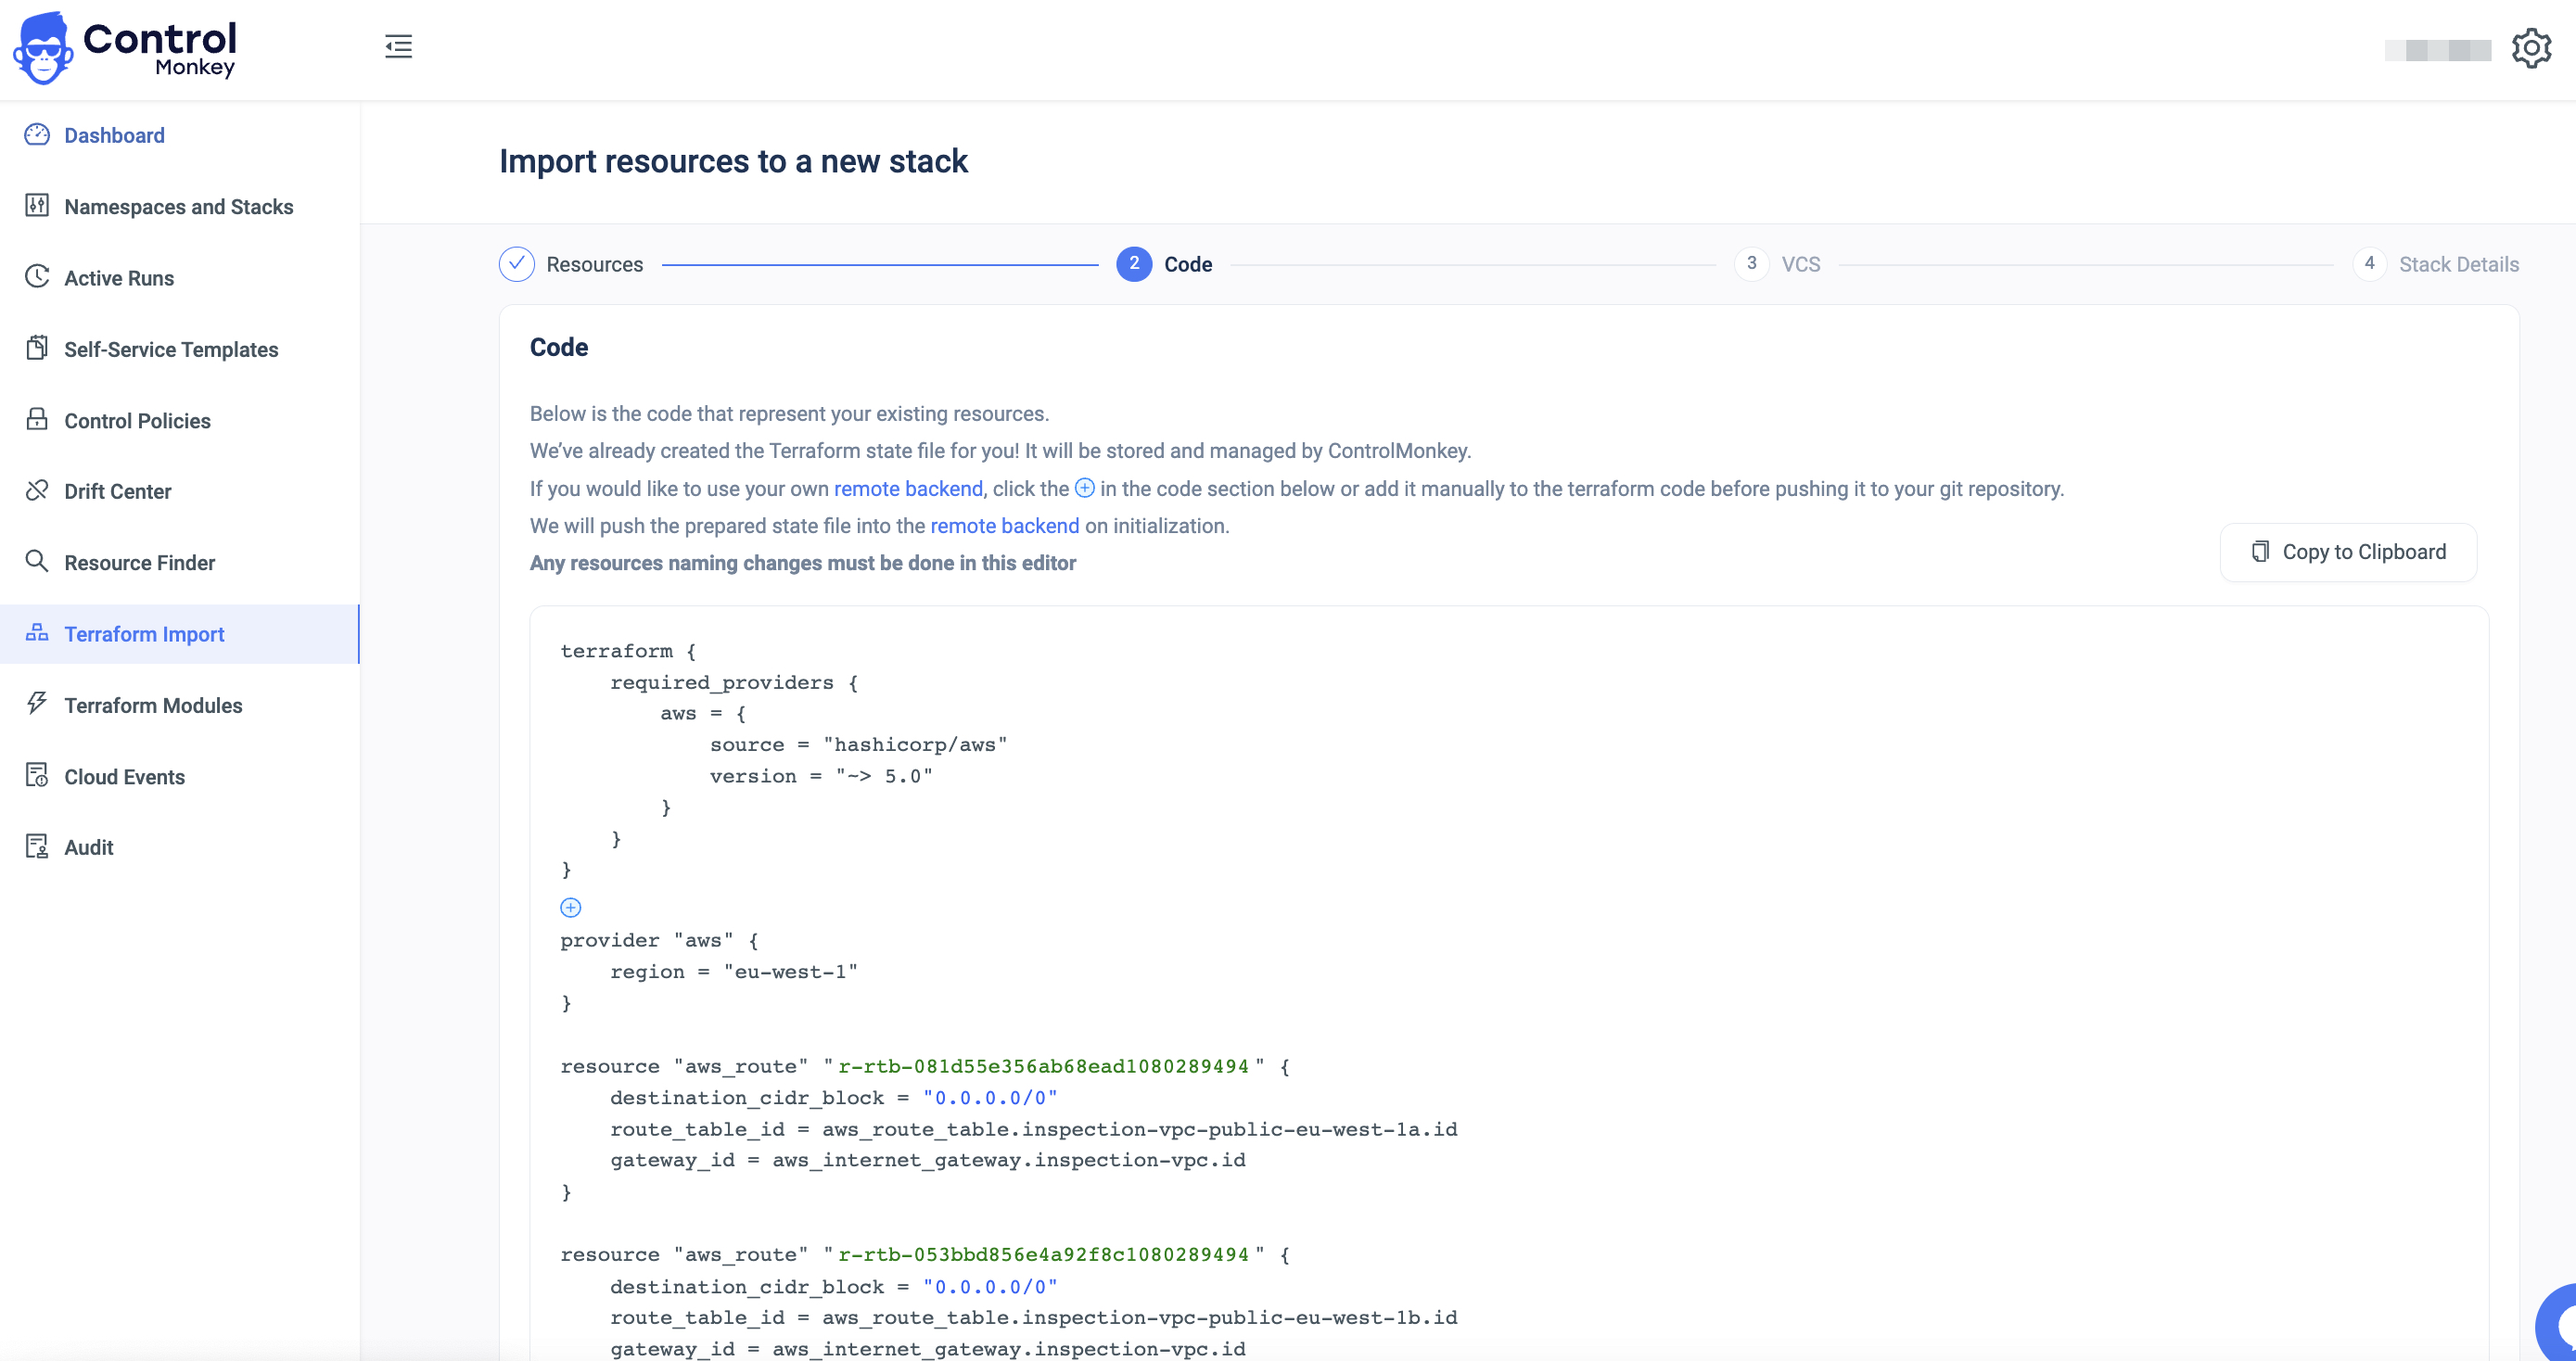This screenshot has width=2576, height=1361.
Task: Click the Drift Center broken-link icon
Action: tap(37, 490)
